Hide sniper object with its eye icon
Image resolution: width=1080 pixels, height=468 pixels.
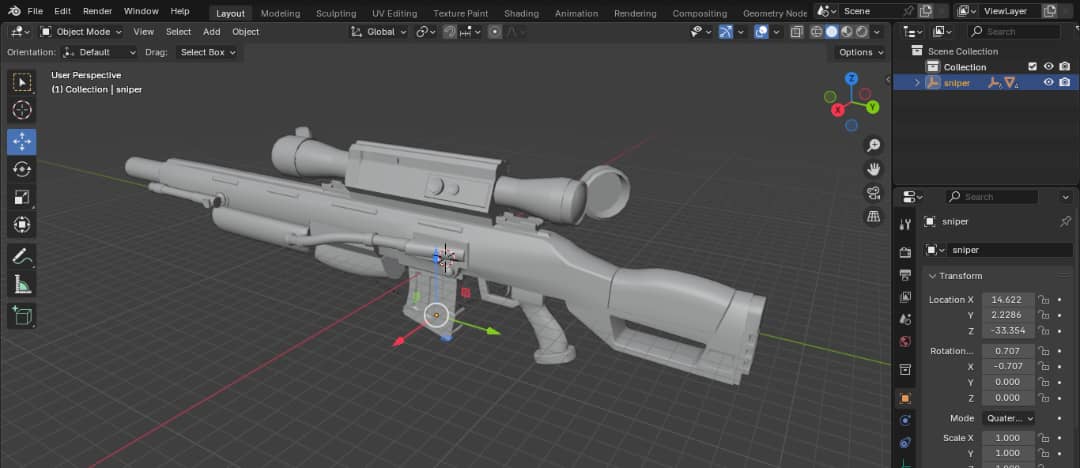click(x=1048, y=82)
